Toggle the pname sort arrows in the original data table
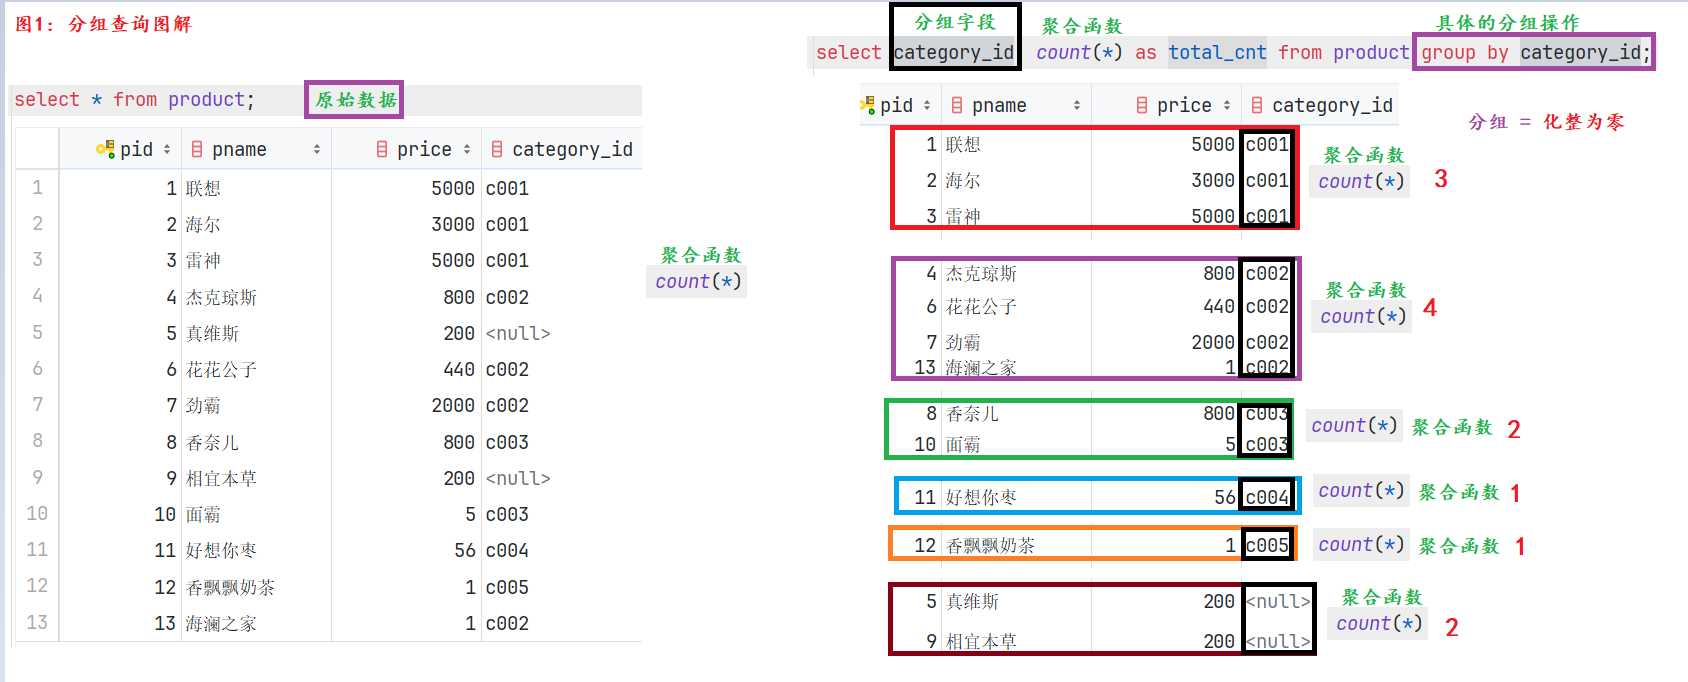 [317, 149]
